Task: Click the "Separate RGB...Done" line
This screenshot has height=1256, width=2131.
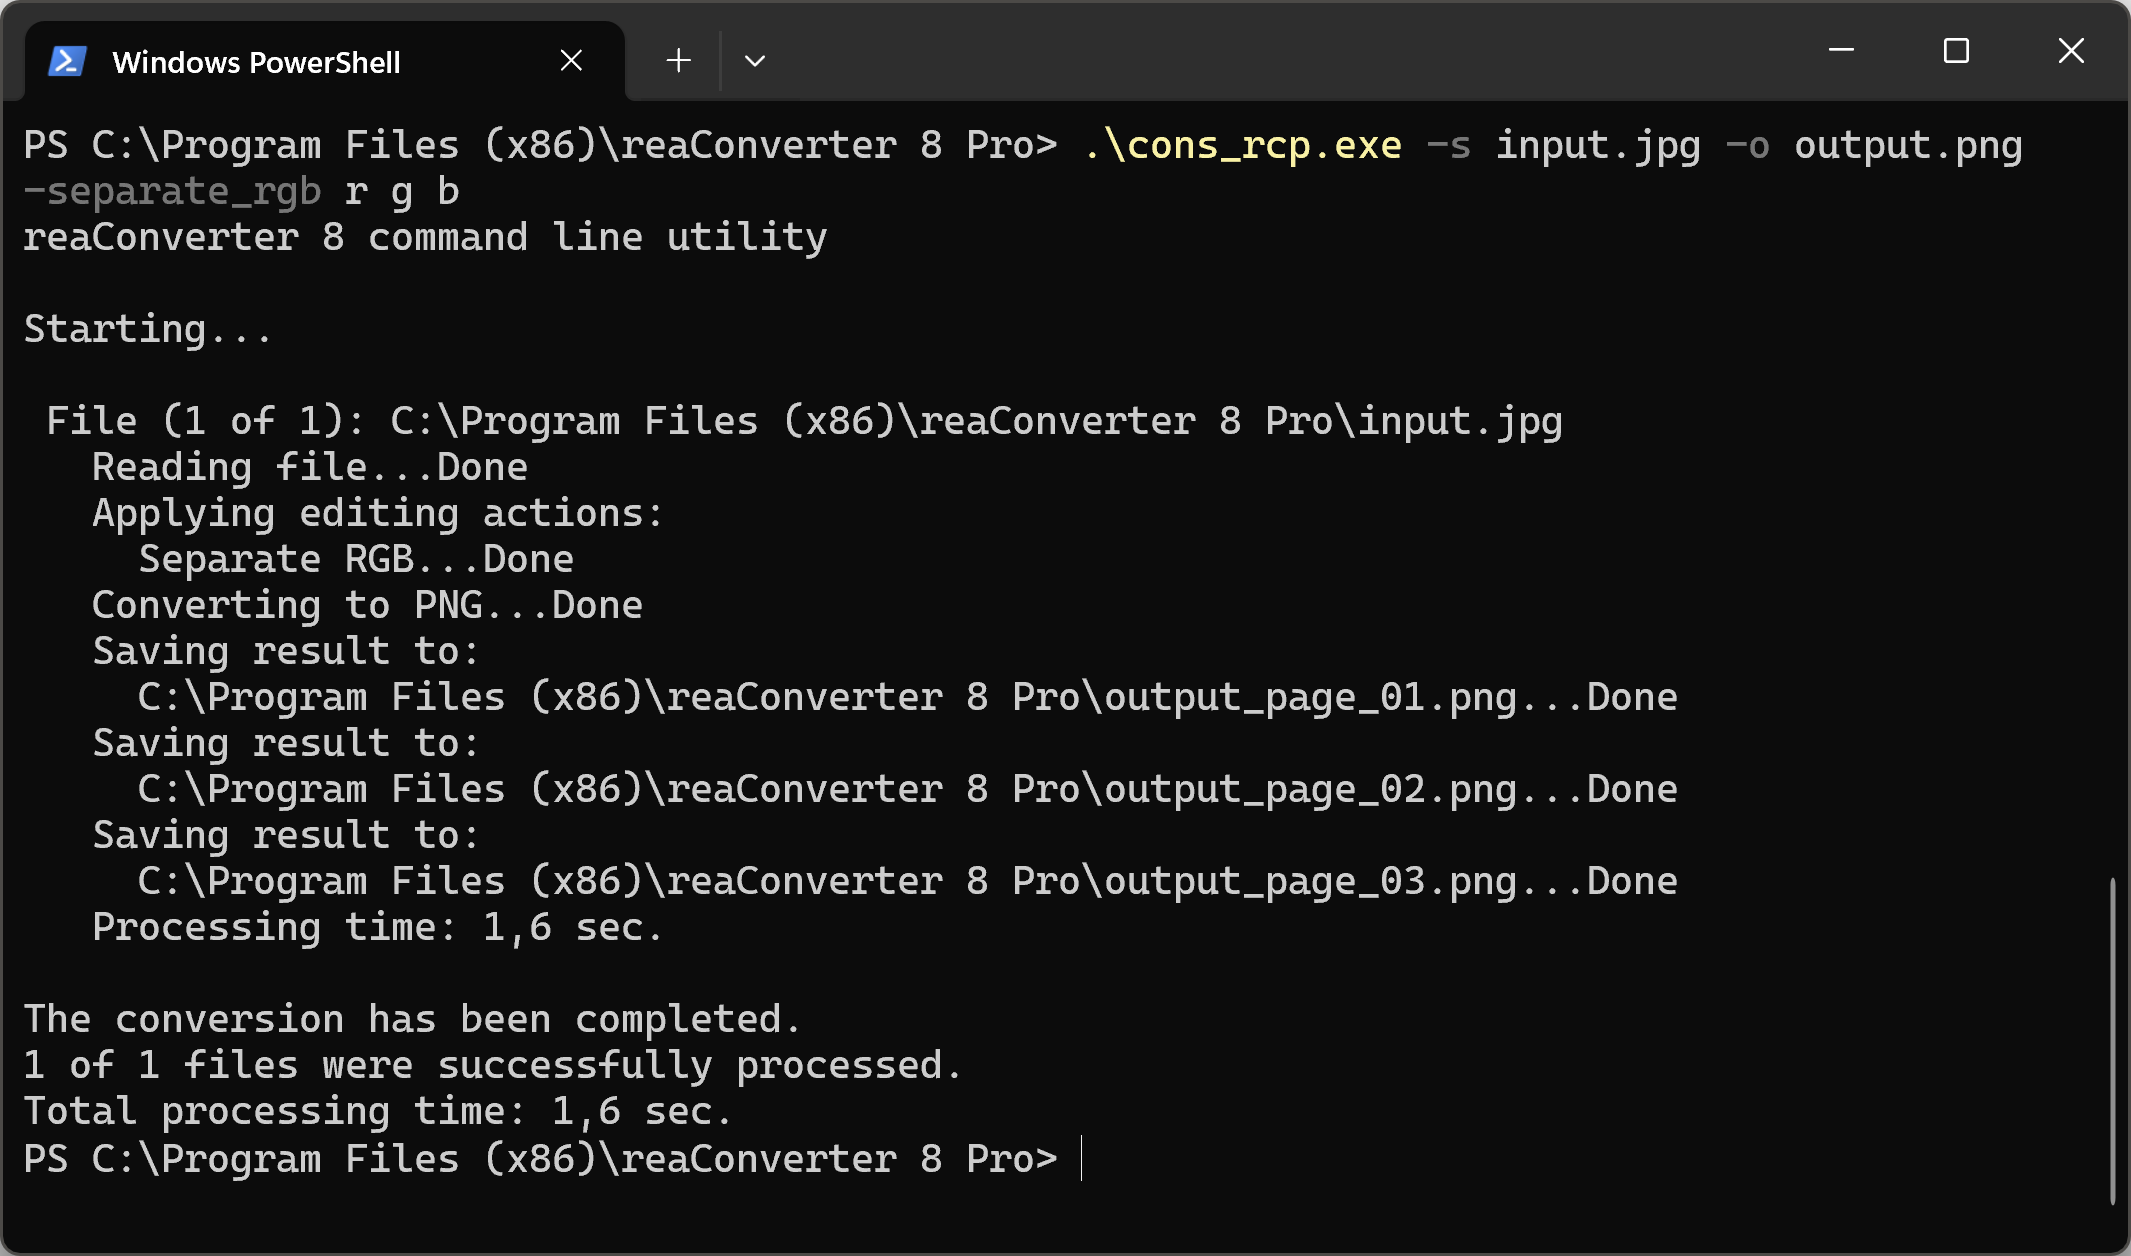Action: click(x=356, y=560)
